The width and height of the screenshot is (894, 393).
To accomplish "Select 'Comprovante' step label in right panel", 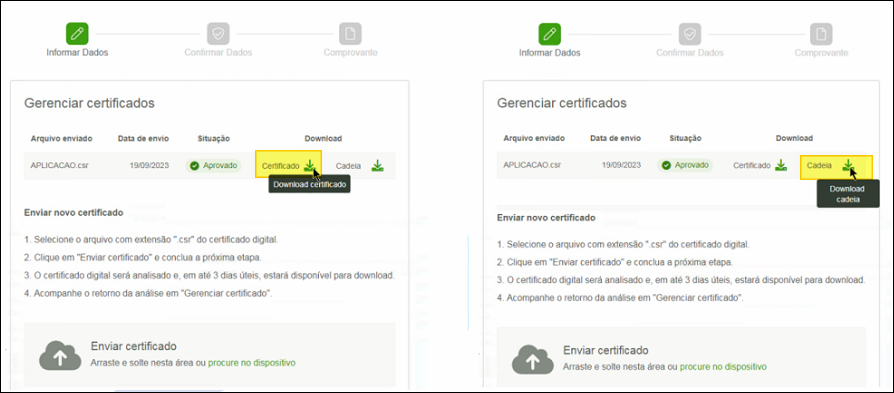I will click(x=822, y=53).
